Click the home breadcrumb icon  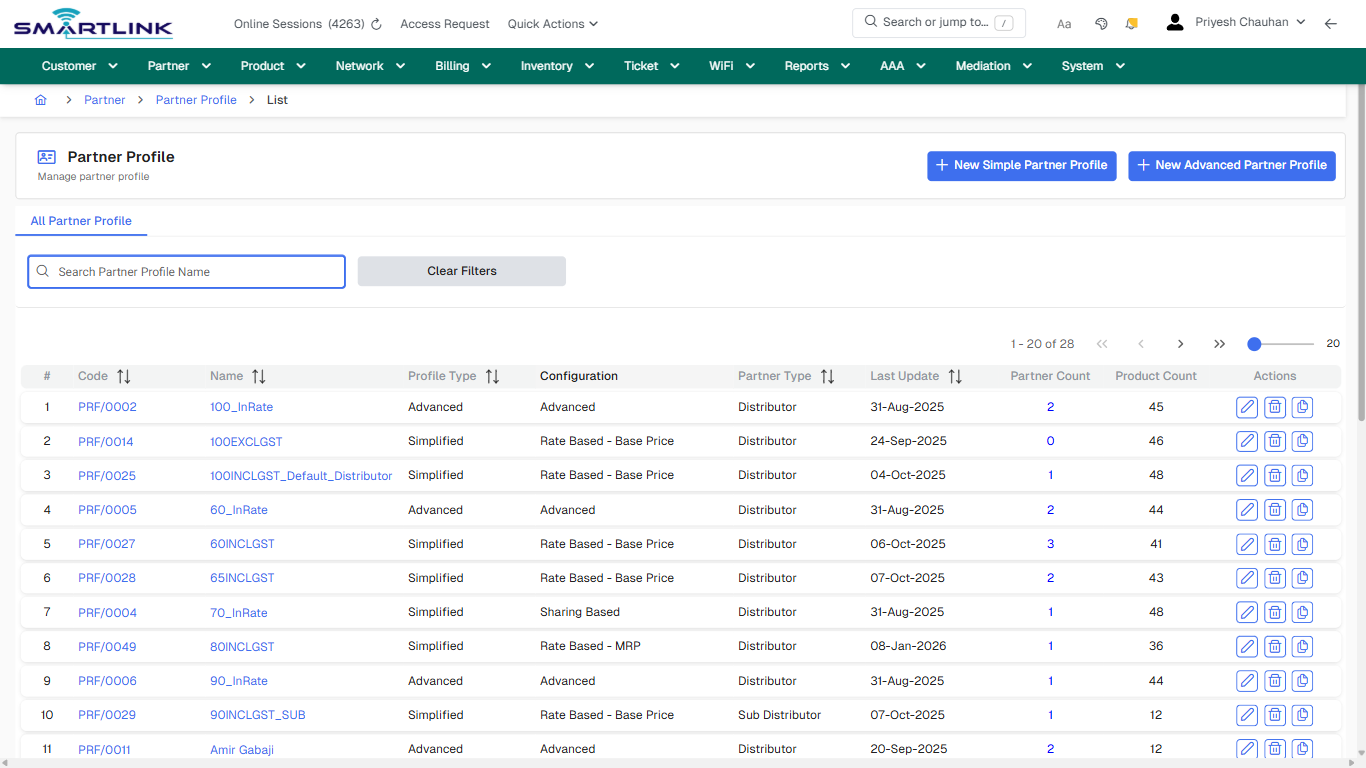(40, 100)
